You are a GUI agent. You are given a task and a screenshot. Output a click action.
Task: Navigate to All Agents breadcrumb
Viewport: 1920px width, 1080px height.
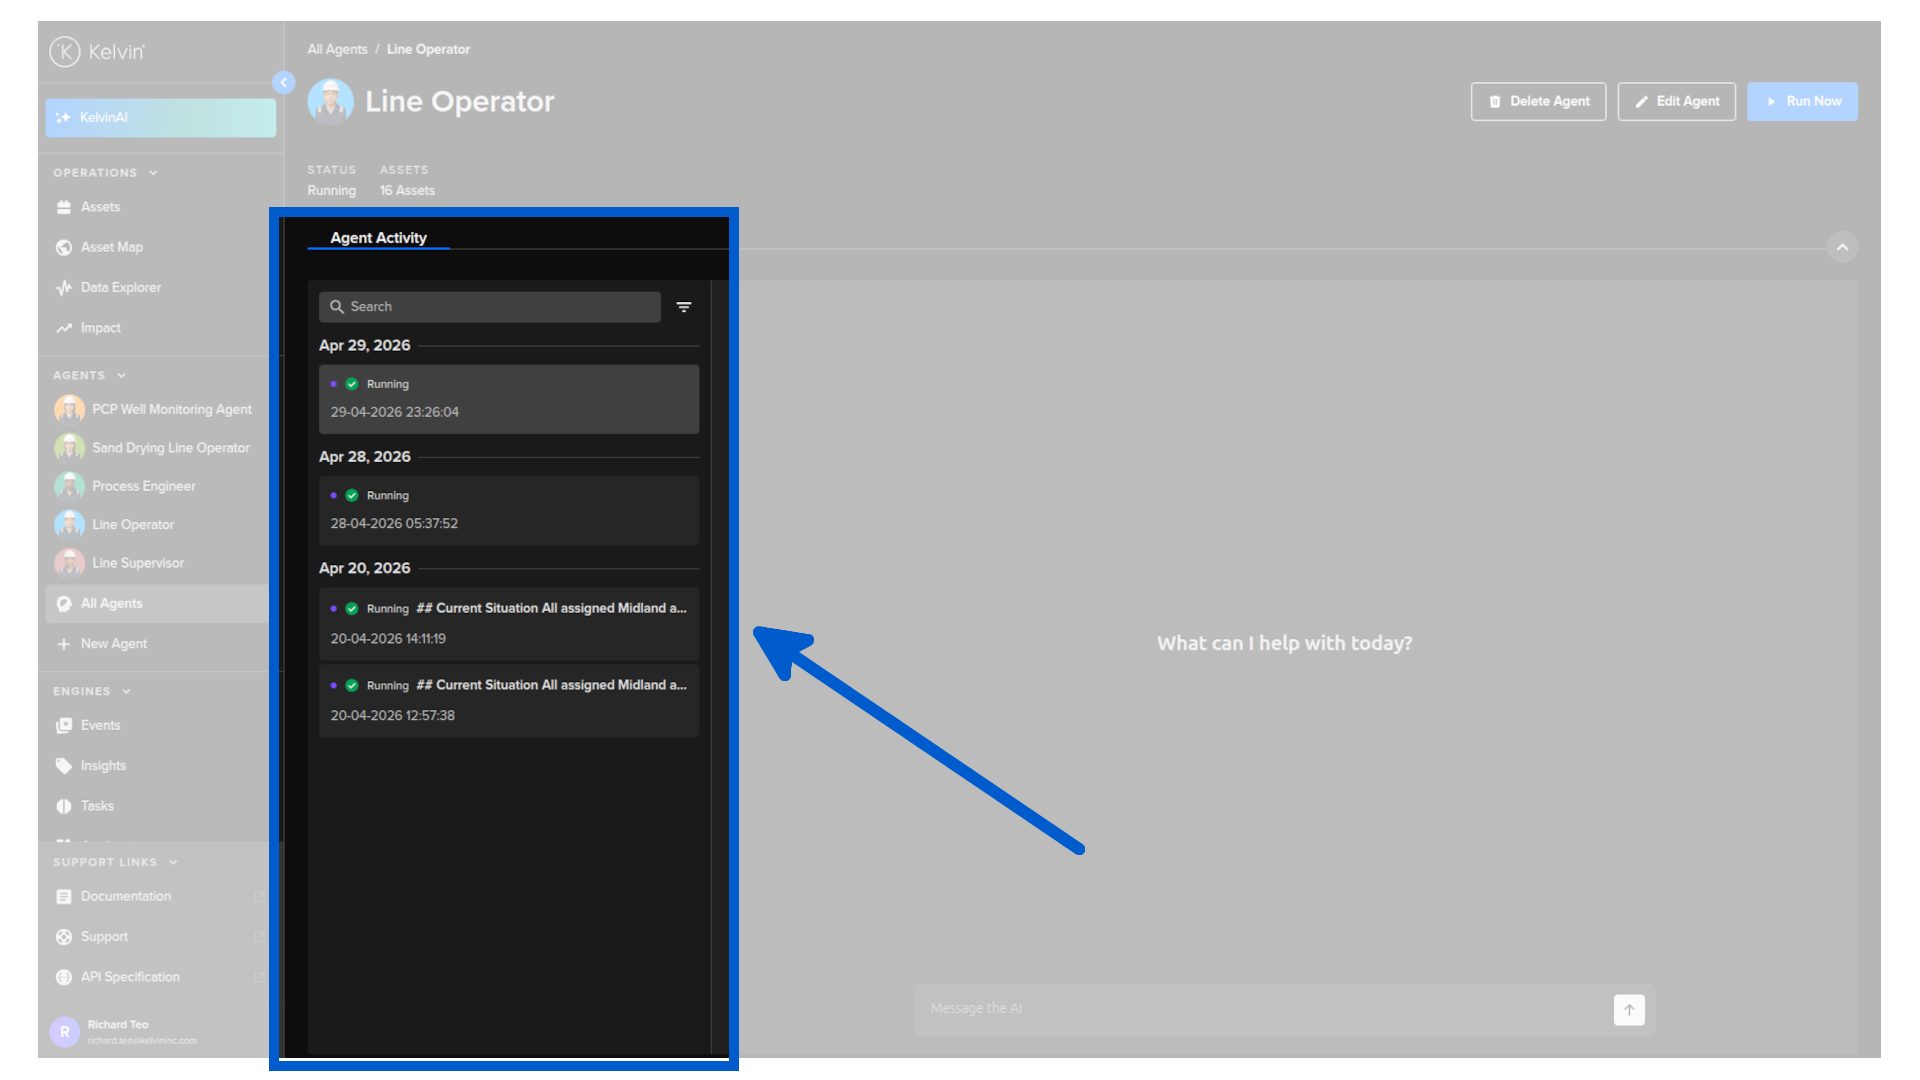coord(337,49)
